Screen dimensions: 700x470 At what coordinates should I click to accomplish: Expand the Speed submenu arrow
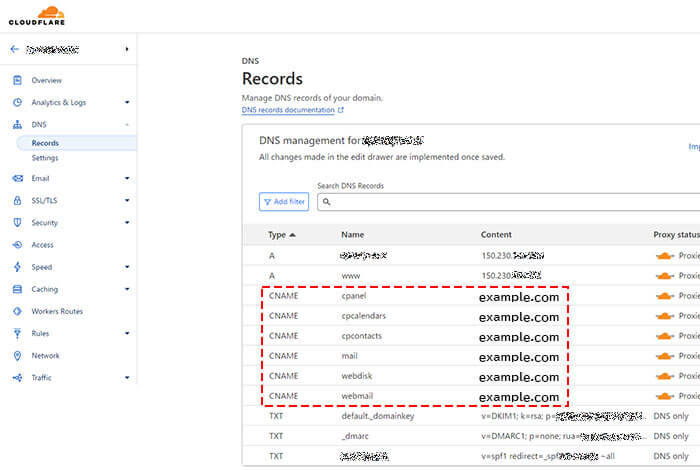tap(127, 267)
